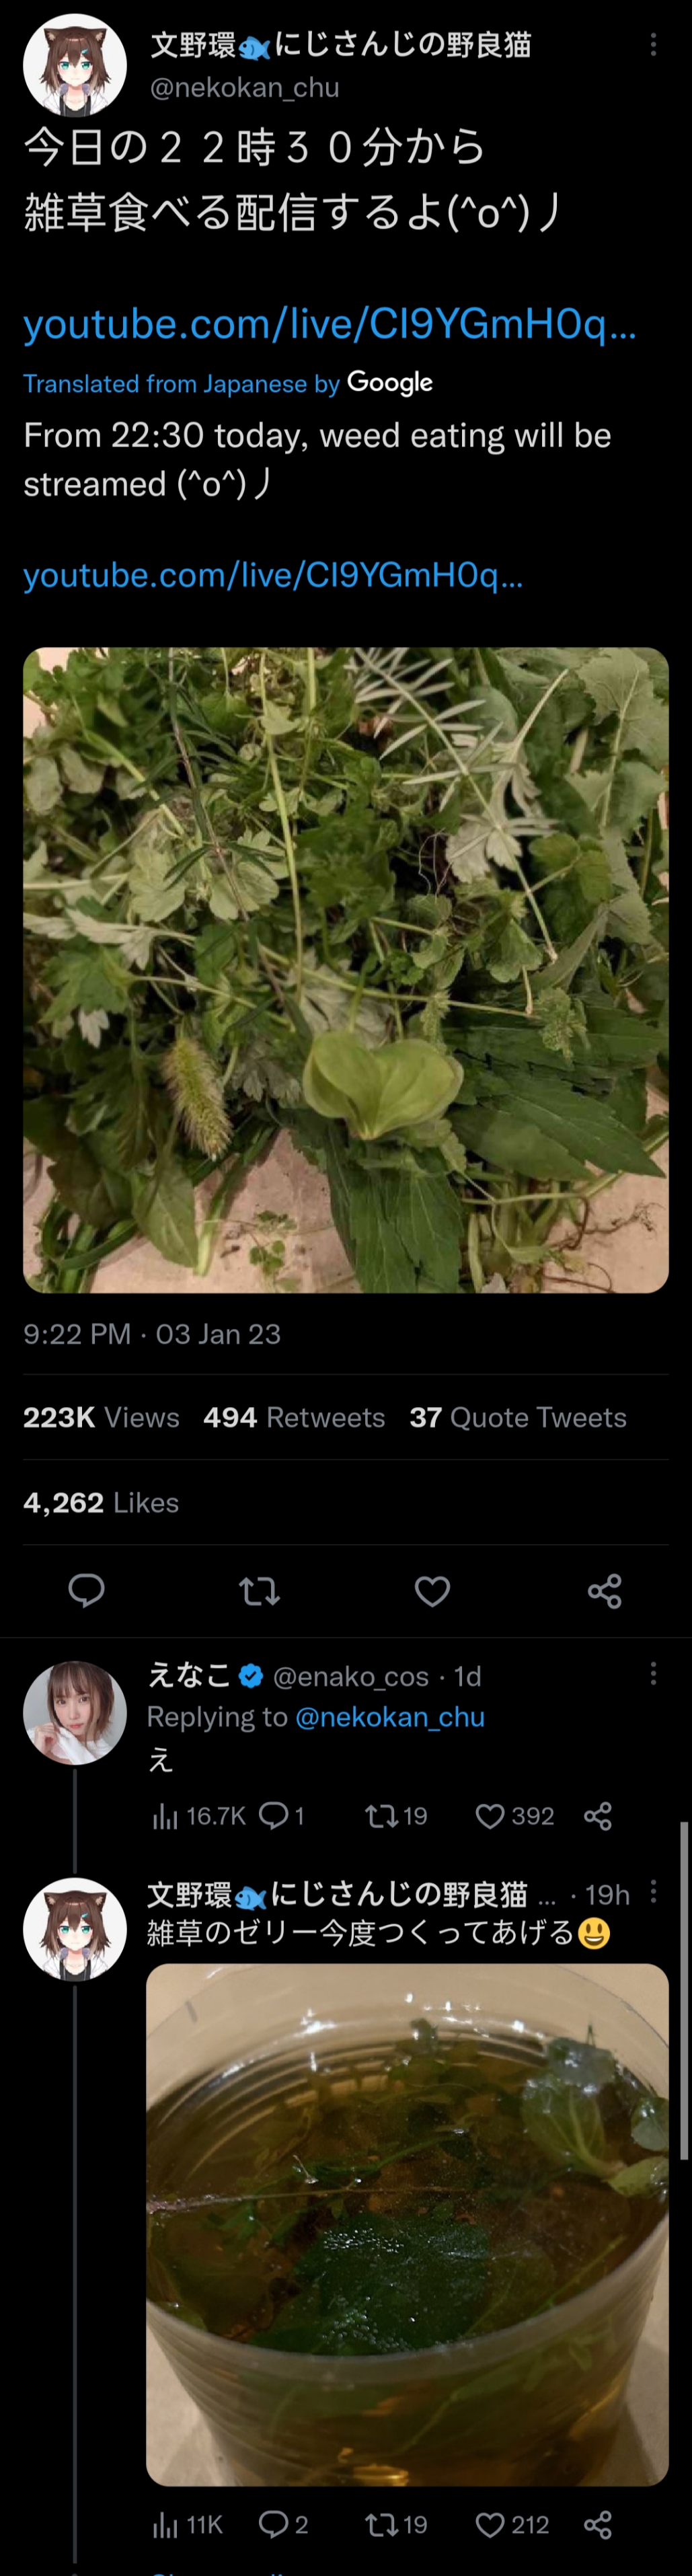Image resolution: width=692 pixels, height=2576 pixels.
Task: Retweet the jelly photo reply
Action: point(381,2525)
